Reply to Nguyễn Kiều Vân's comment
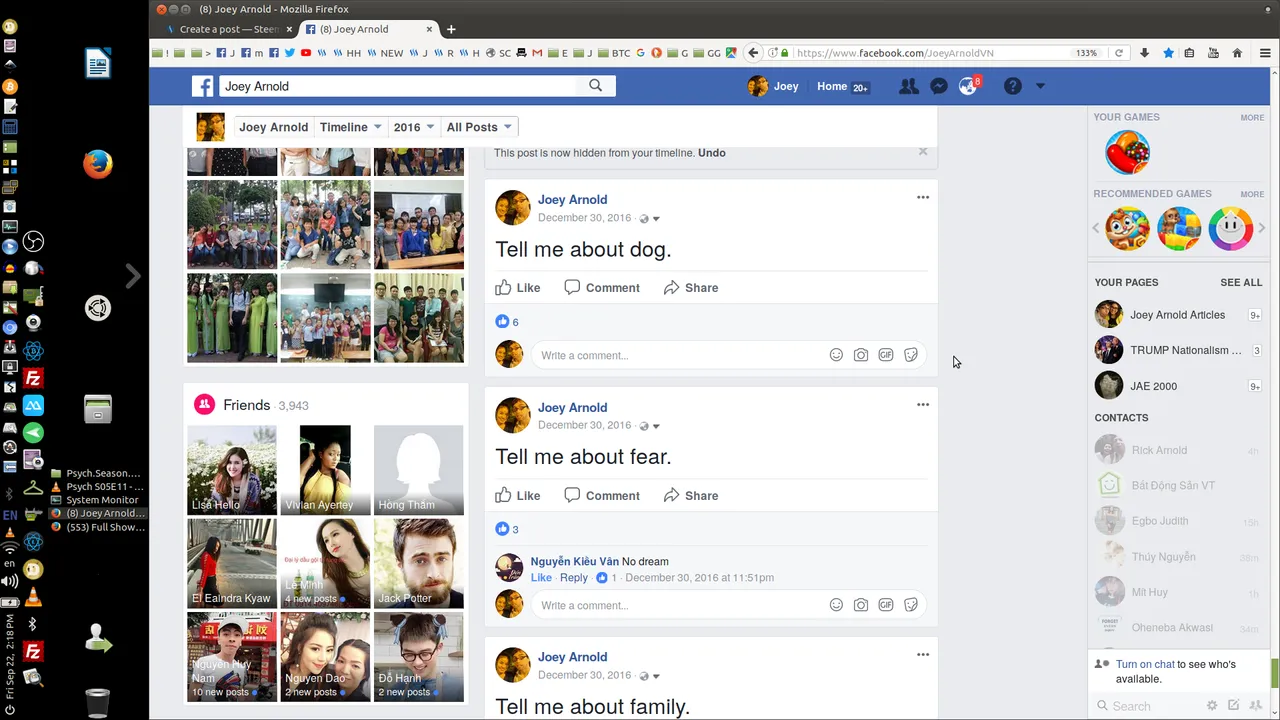 (574, 578)
